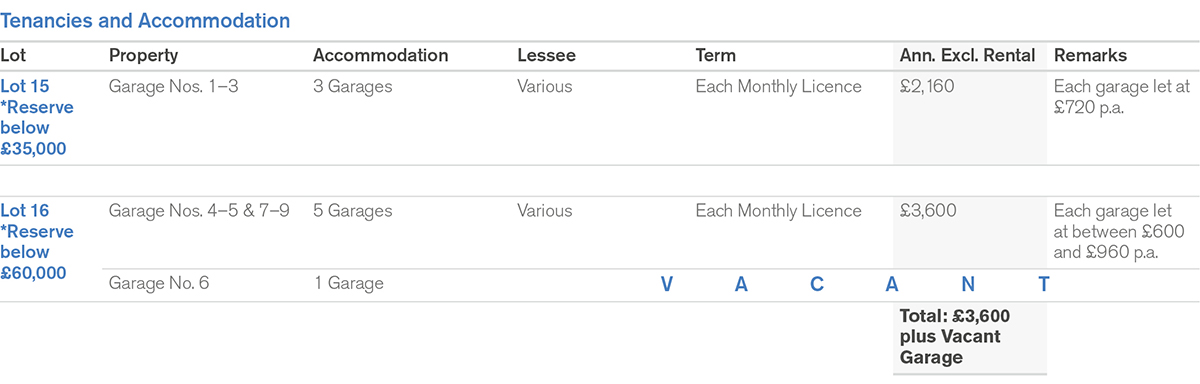Click the Tenancies and Accommodation heading
This screenshot has height=384, width=1200.
coord(146,20)
